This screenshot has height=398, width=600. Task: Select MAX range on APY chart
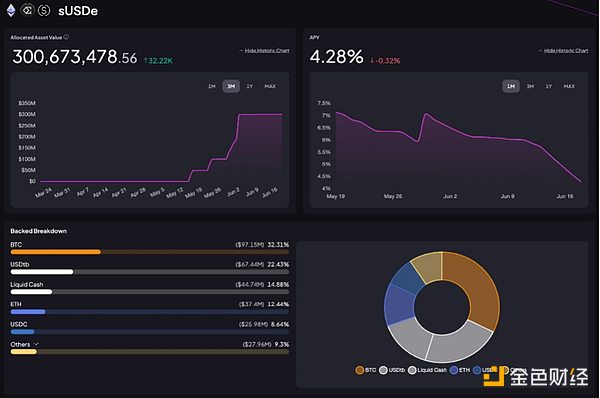pyautogui.click(x=569, y=86)
